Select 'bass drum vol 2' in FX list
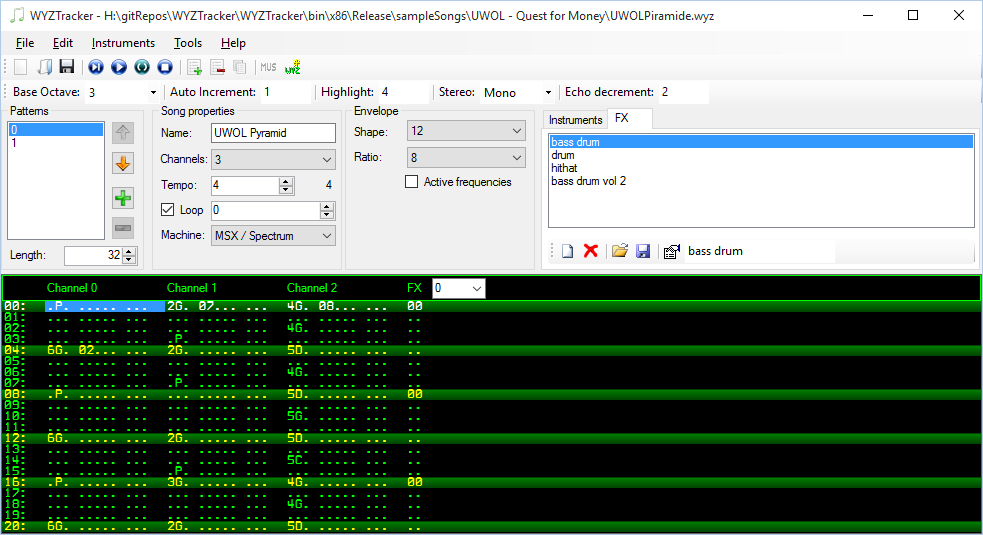983x535 pixels. pos(761,181)
